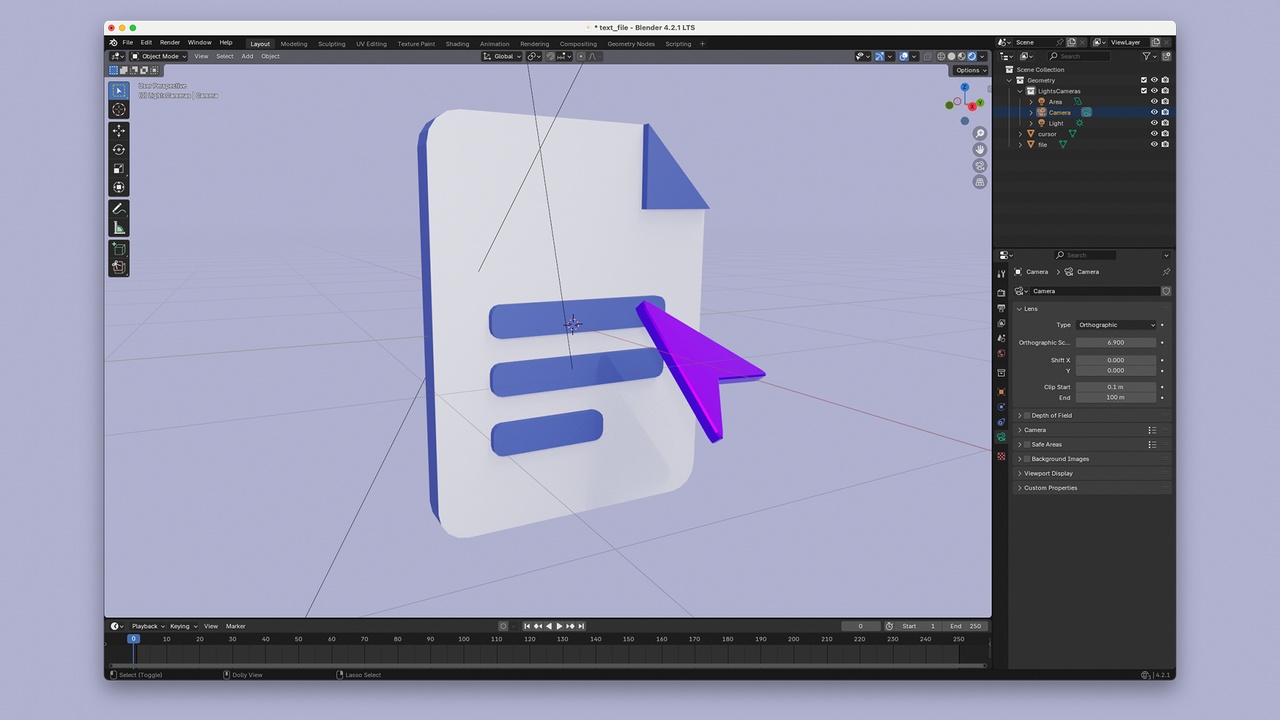1280x720 pixels.
Task: Adjust the End frame 250 field
Action: pyautogui.click(x=966, y=626)
